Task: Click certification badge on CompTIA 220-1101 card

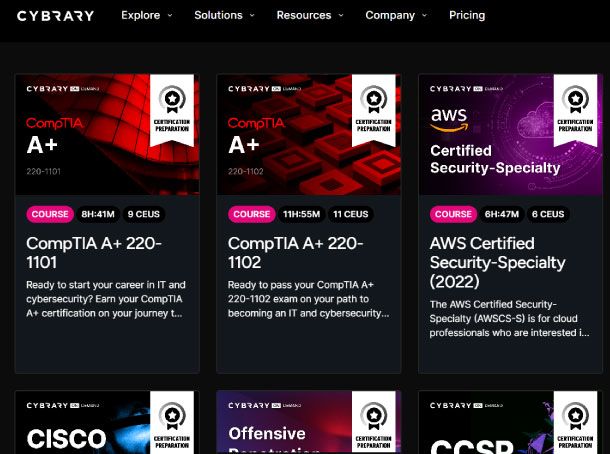Action: pyautogui.click(x=172, y=110)
